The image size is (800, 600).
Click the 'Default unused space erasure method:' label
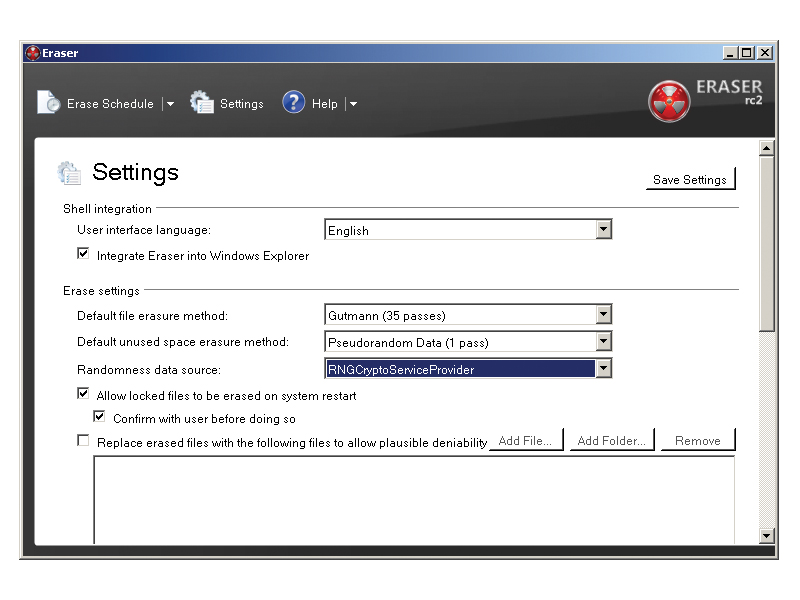[x=183, y=342]
